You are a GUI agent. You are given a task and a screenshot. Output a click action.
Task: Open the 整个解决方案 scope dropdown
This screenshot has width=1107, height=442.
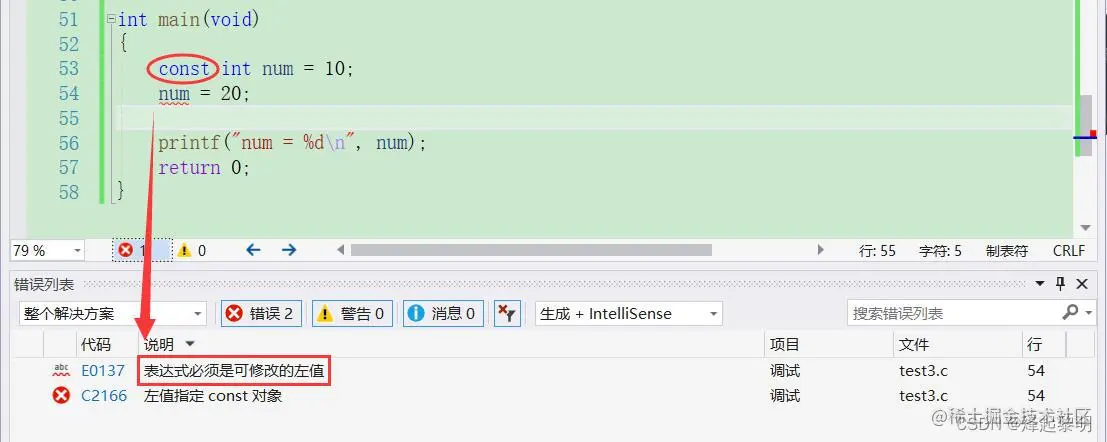113,313
